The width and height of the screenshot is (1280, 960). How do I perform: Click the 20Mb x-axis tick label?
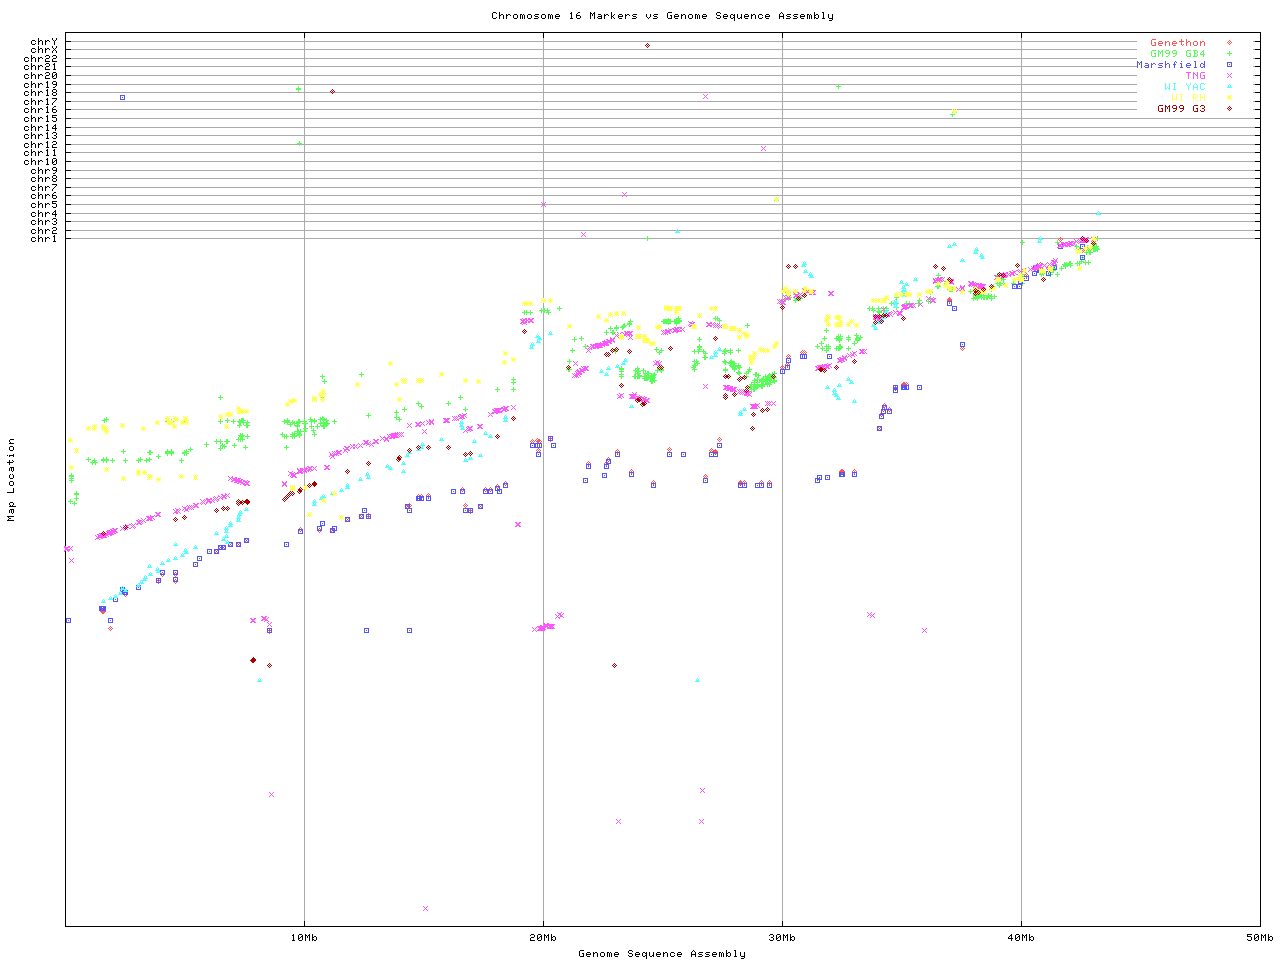pyautogui.click(x=543, y=937)
